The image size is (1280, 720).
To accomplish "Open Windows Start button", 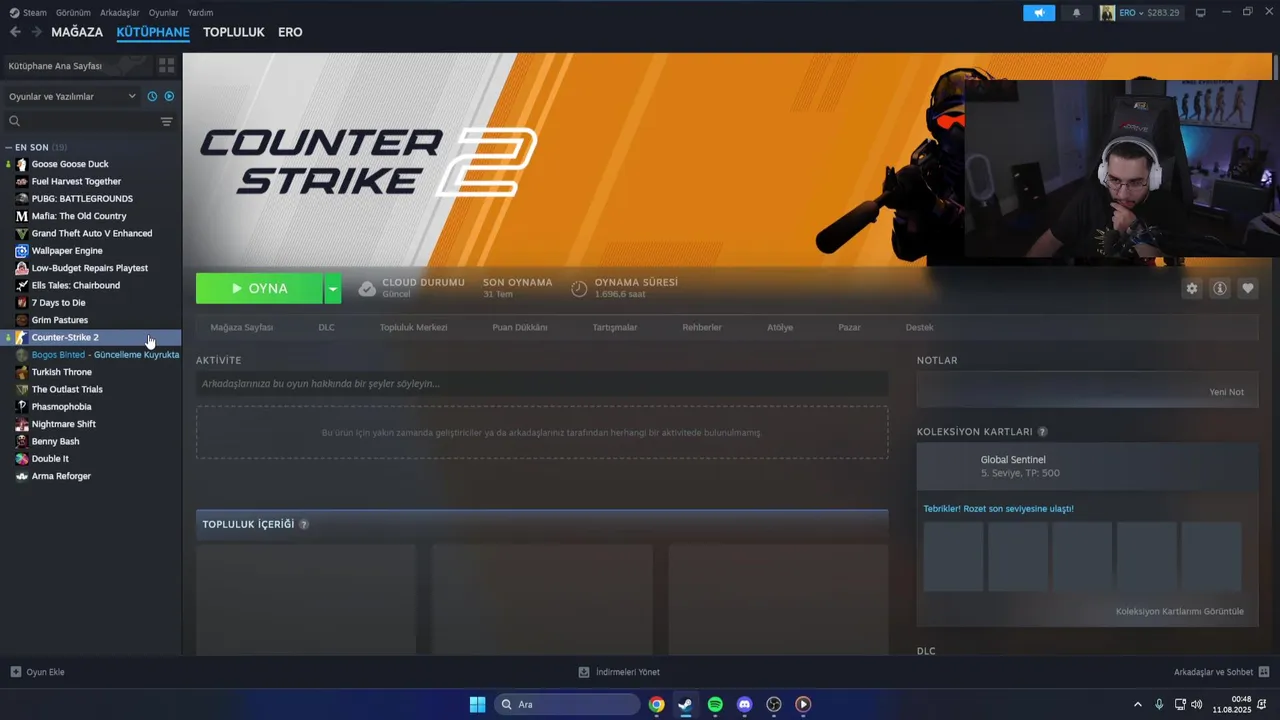I will click(x=477, y=704).
